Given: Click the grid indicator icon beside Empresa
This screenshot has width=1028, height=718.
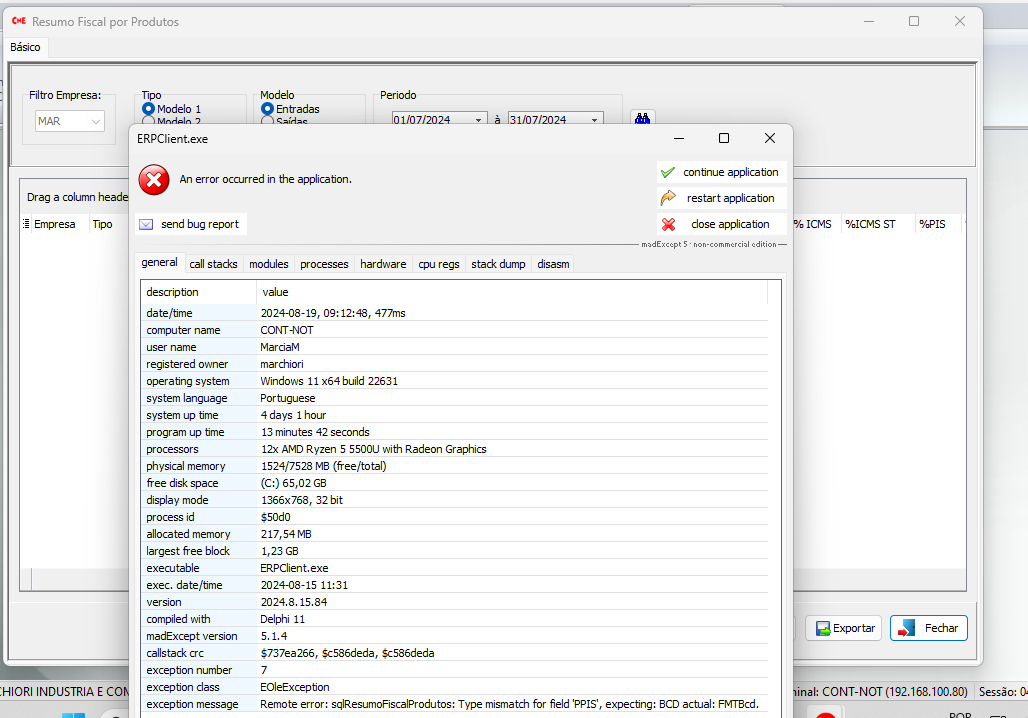Looking at the screenshot, I should [x=26, y=224].
